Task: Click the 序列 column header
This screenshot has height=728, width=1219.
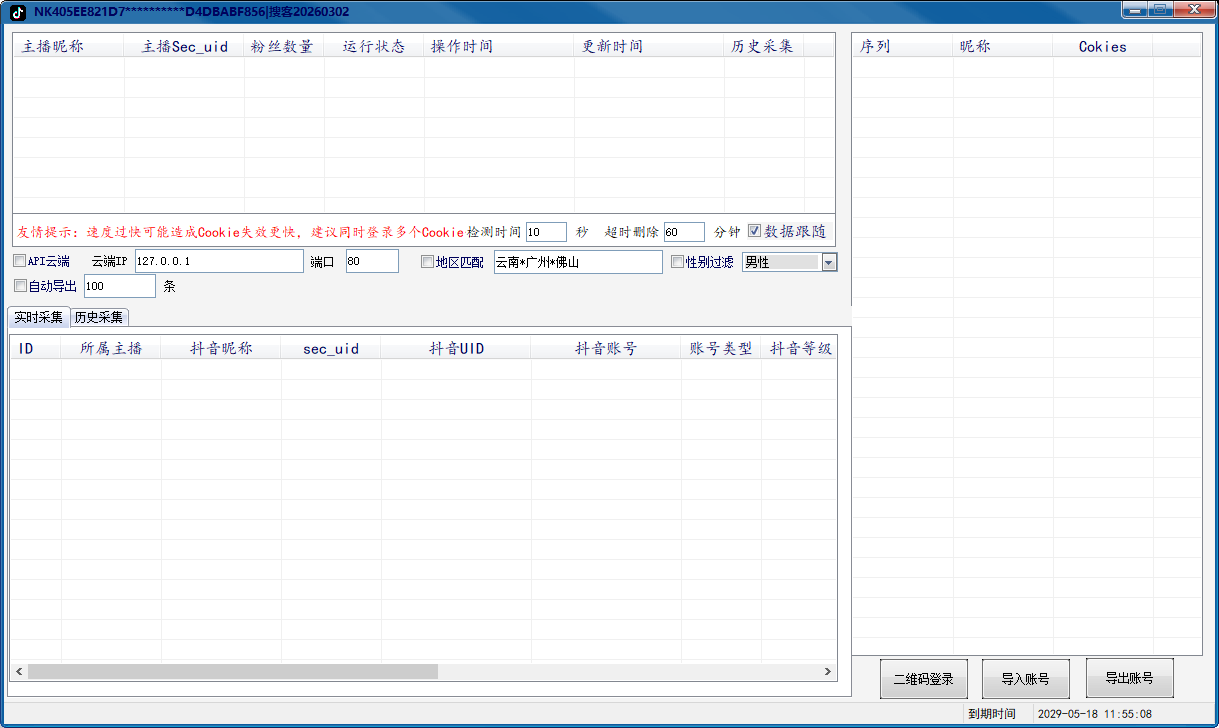Action: [x=903, y=46]
